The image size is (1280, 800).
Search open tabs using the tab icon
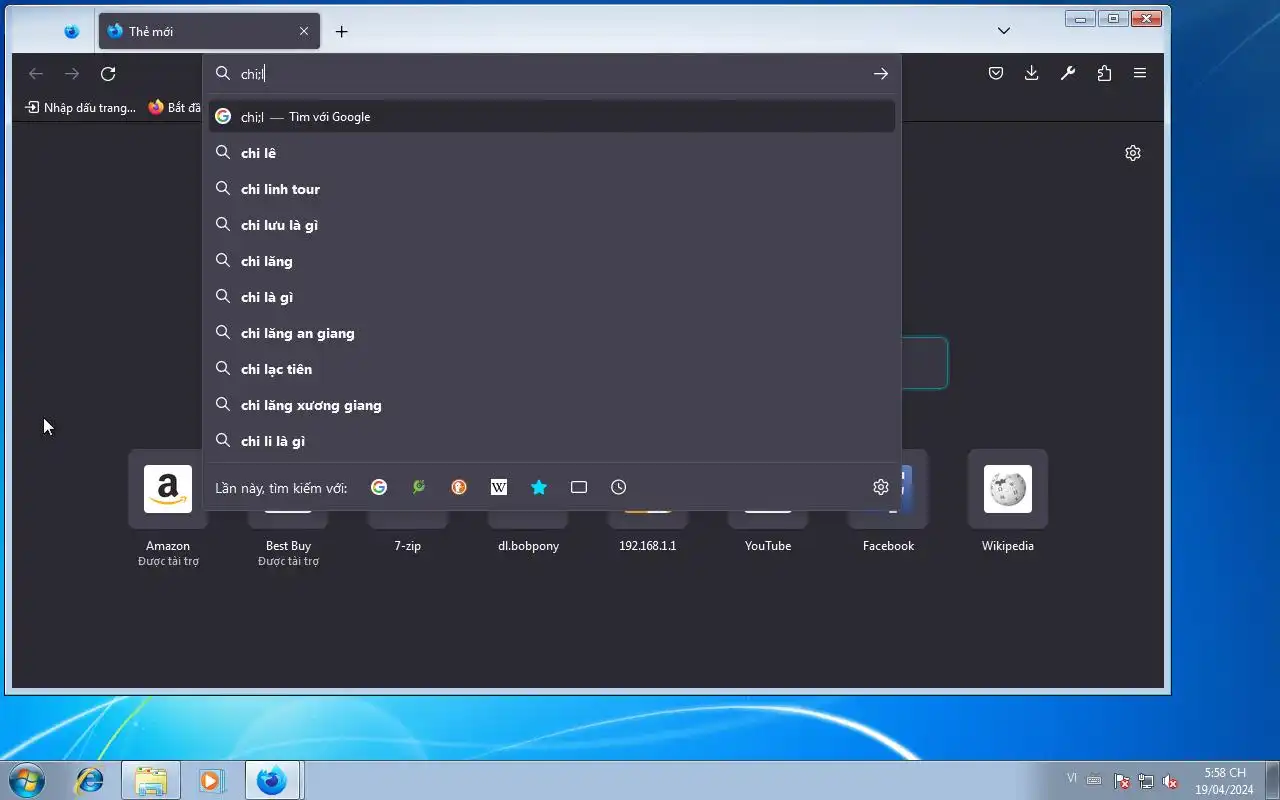pos(579,487)
